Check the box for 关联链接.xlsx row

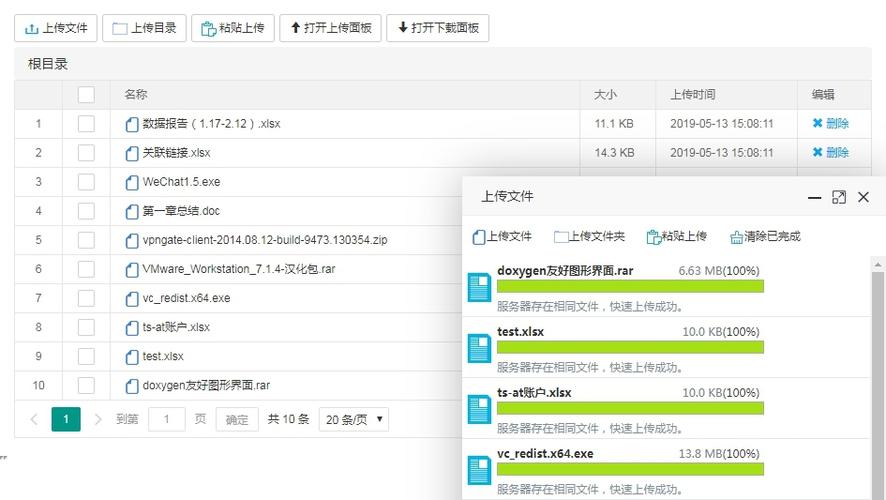pos(86,153)
